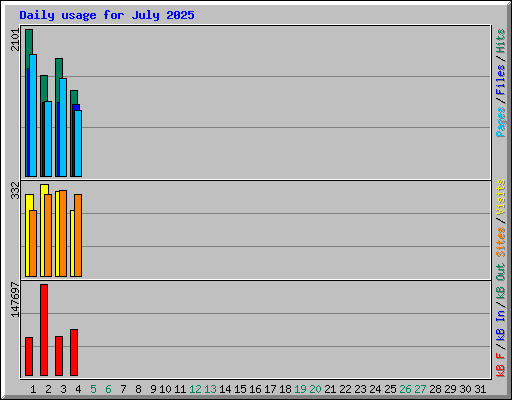Click day 10 on the x-axis

[165, 389]
